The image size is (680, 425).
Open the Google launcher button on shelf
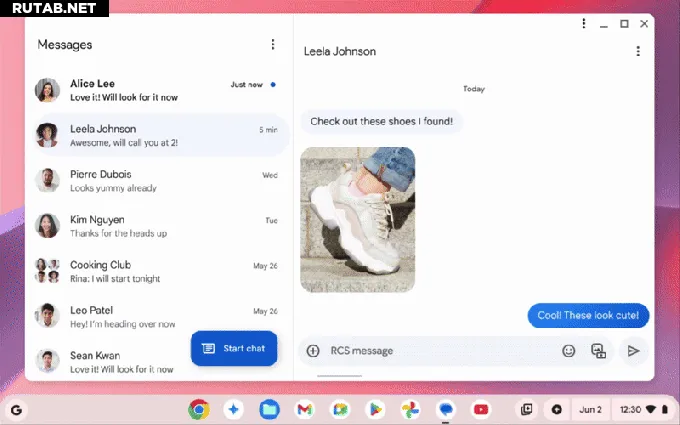pyautogui.click(x=16, y=410)
